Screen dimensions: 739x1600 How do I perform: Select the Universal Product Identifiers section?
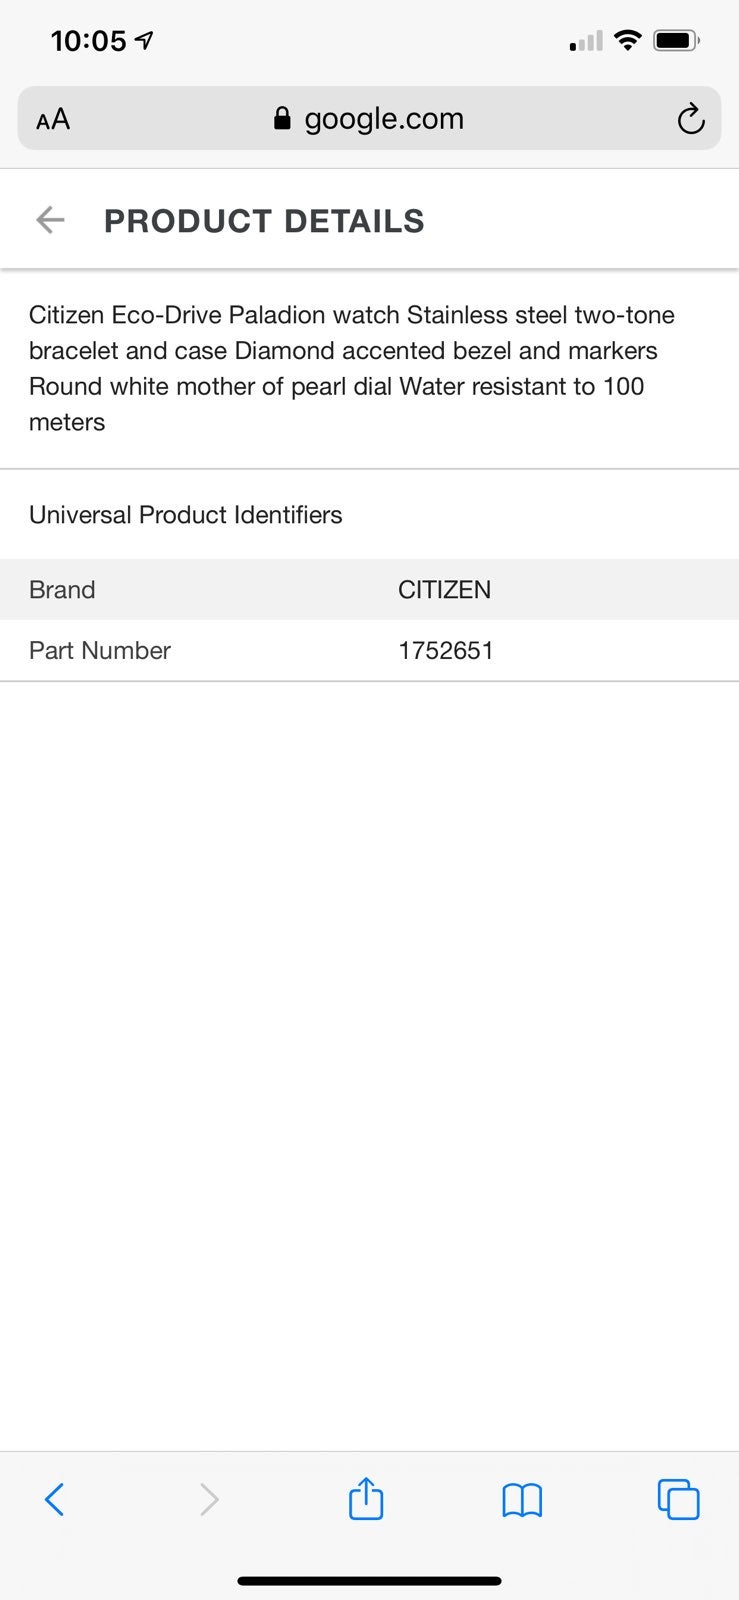click(185, 515)
